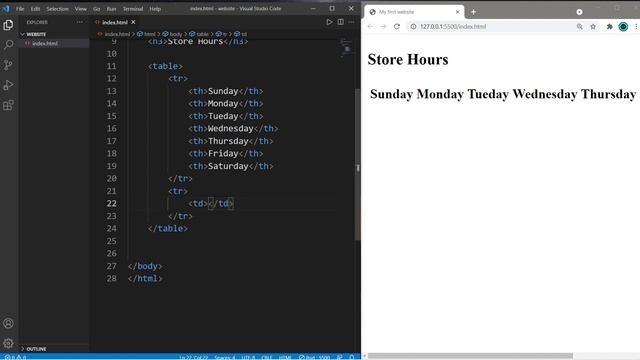The width and height of the screenshot is (640, 360).
Task: Click the td breadcrumb segment
Action: 240,34
